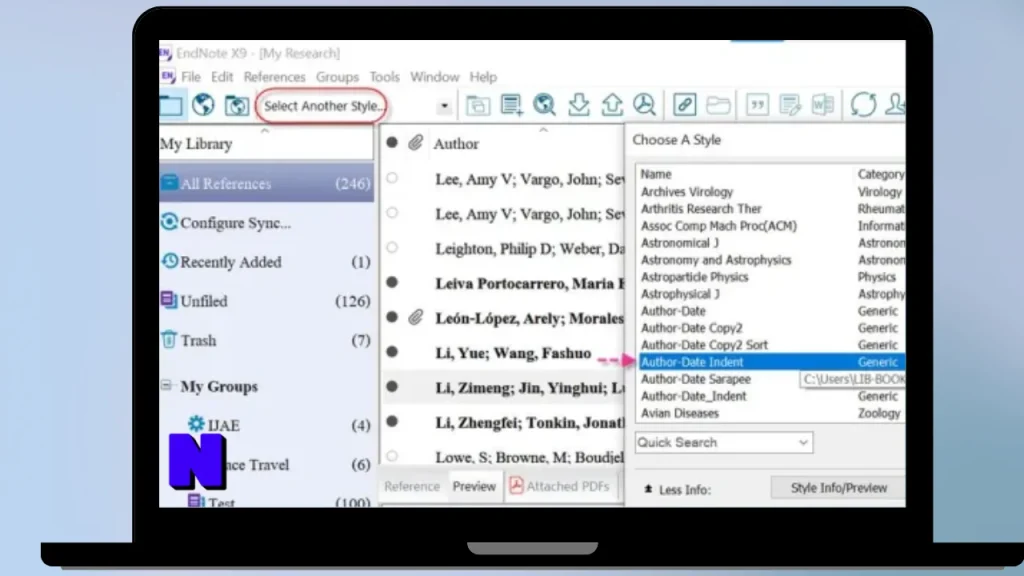This screenshot has height=576, width=1024.
Task: Switch to the Reference tab
Action: 412,486
